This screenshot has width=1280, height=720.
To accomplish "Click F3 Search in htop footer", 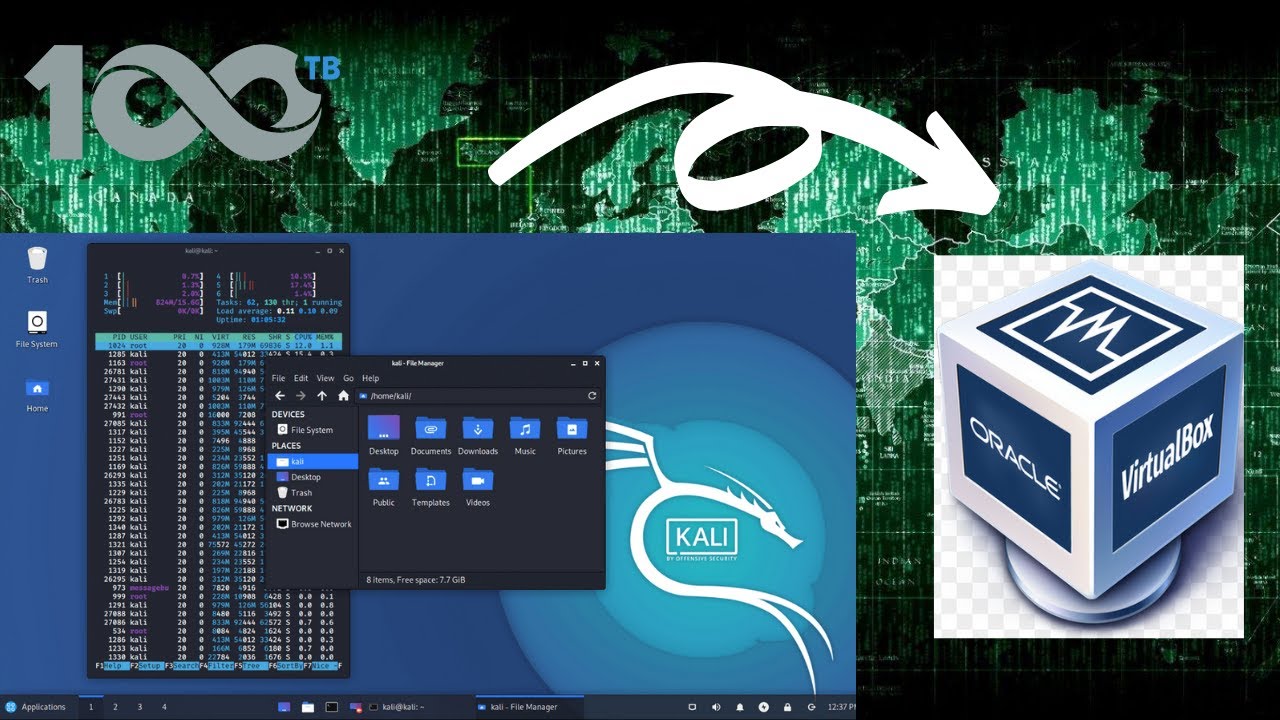I will click(x=181, y=665).
